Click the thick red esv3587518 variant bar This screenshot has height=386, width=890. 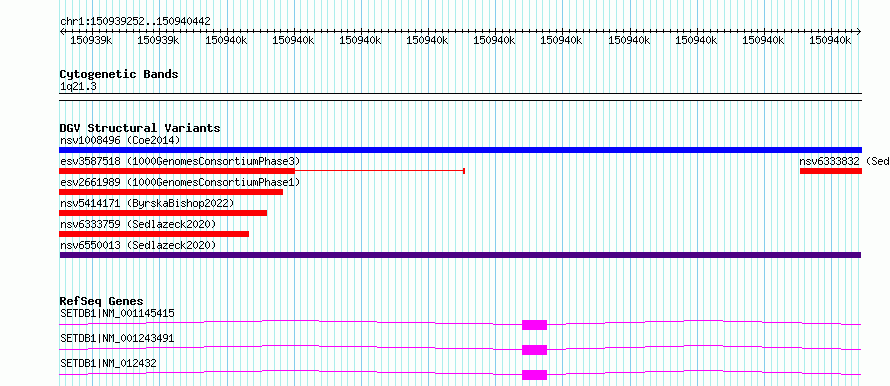click(177, 171)
